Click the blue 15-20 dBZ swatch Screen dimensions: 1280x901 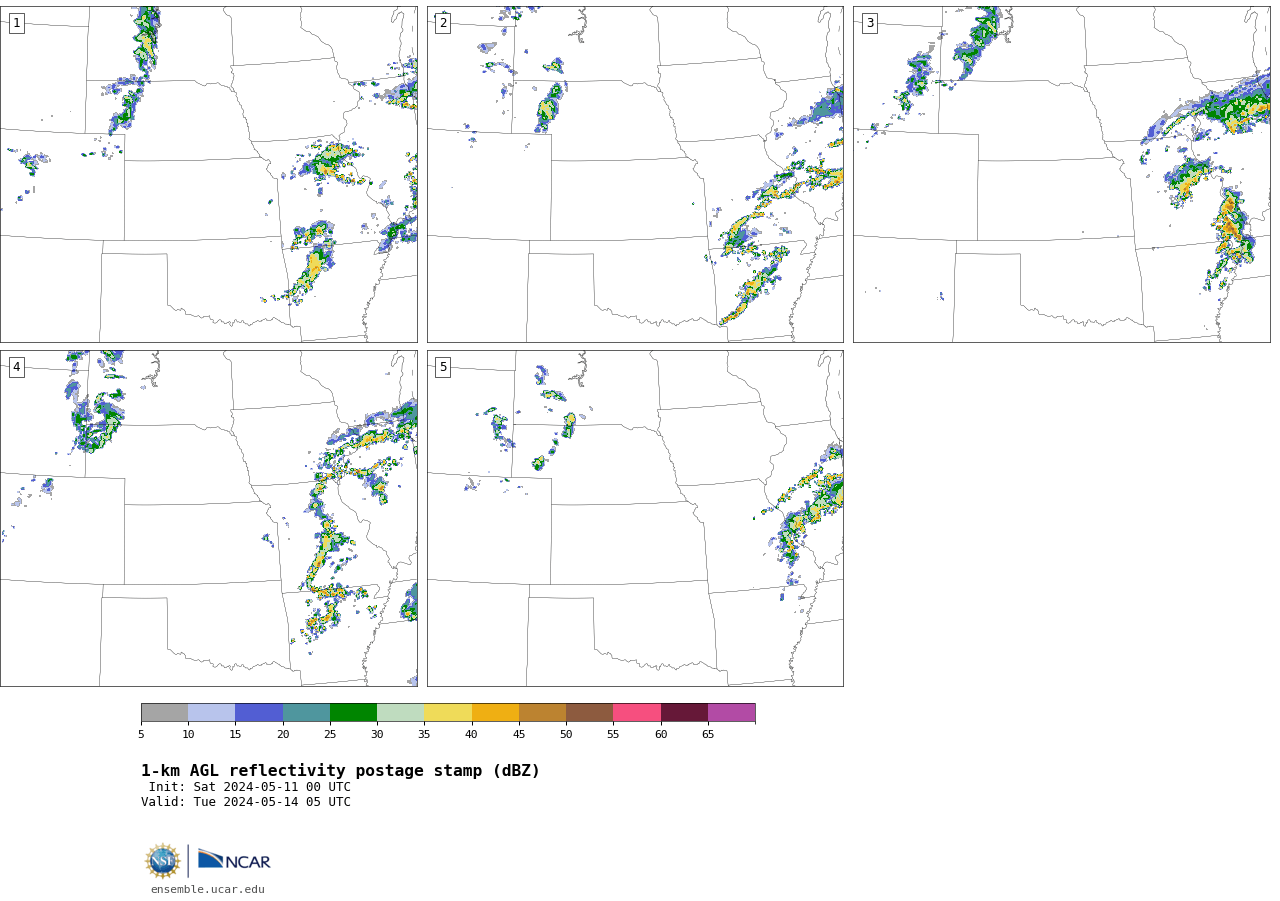point(259,713)
